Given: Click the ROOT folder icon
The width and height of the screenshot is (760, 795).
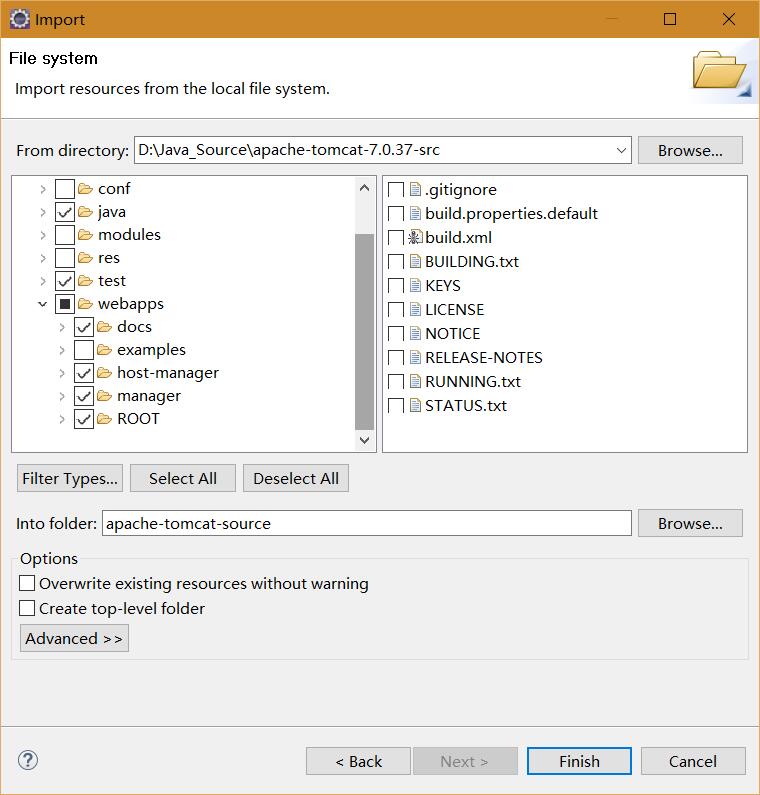Looking at the screenshot, I should coord(104,419).
